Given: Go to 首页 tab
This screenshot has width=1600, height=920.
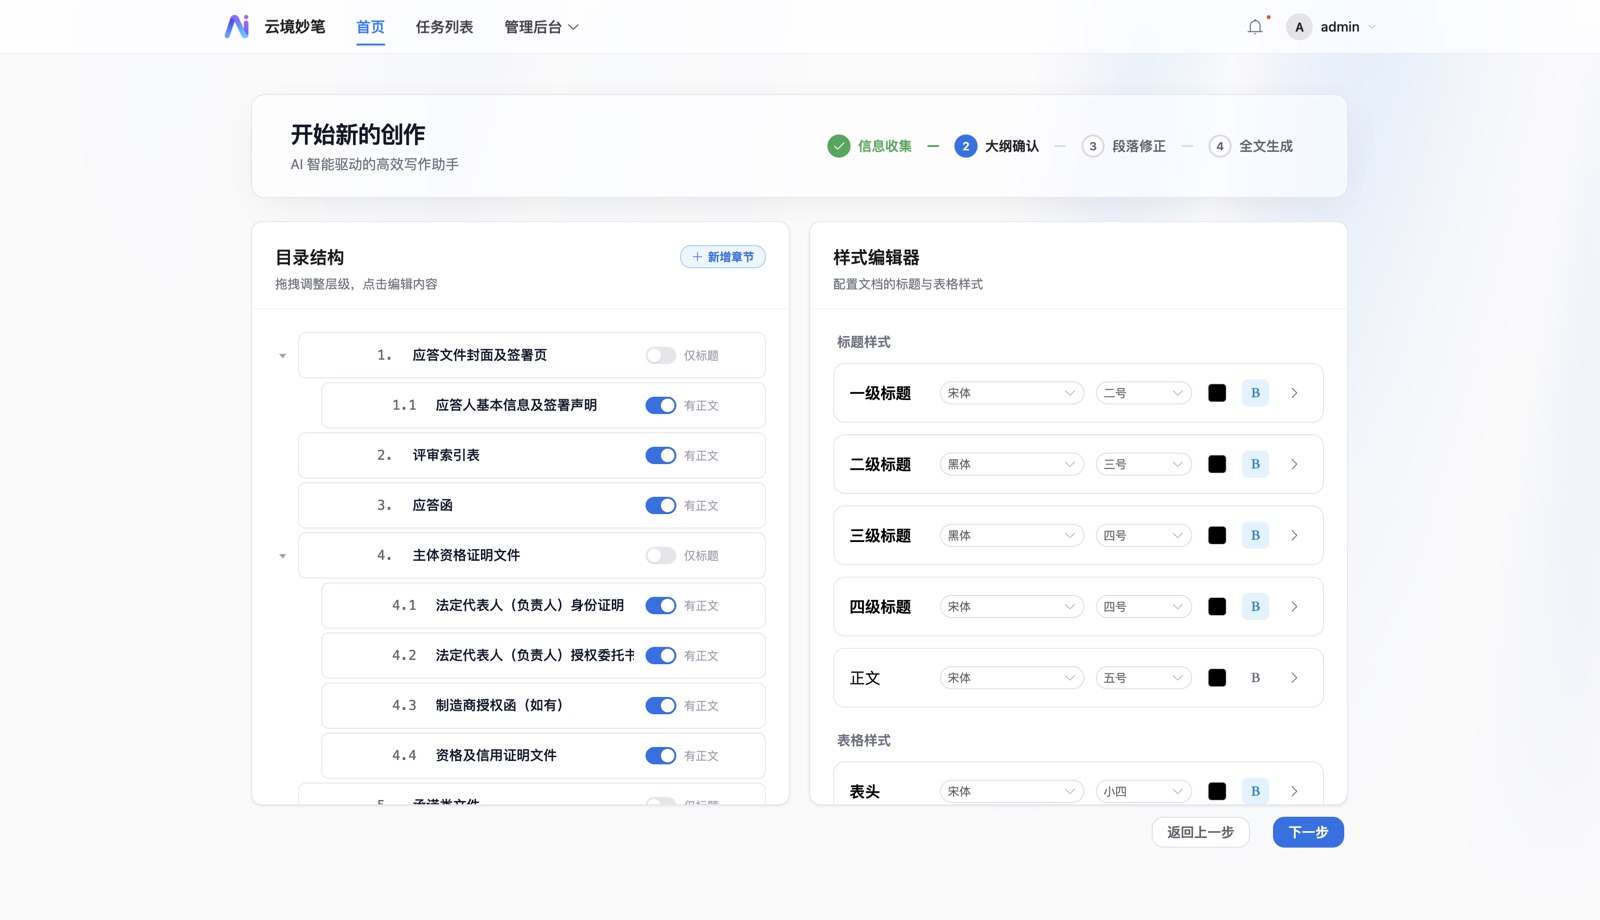Looking at the screenshot, I should [370, 27].
